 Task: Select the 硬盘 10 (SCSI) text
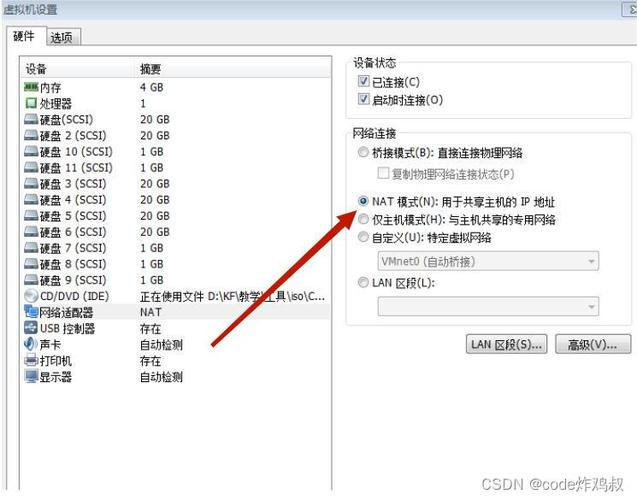pos(76,152)
